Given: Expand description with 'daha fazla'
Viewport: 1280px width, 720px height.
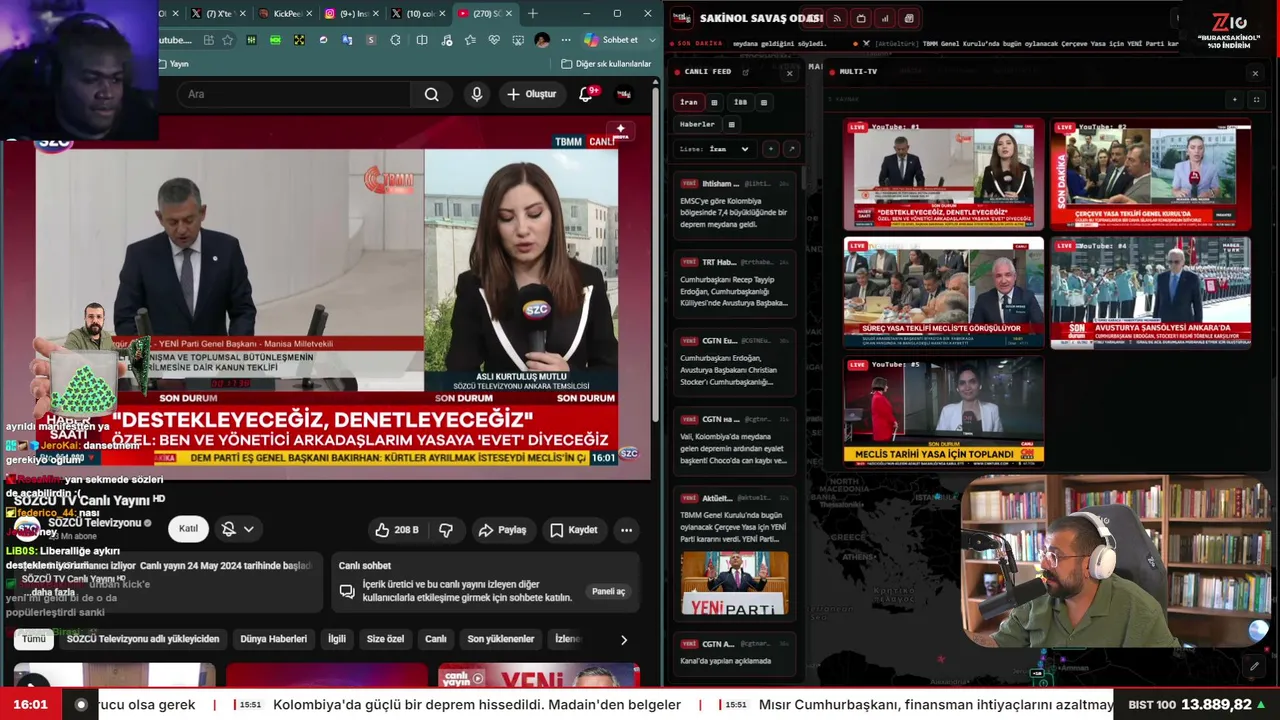Looking at the screenshot, I should coord(53,592).
